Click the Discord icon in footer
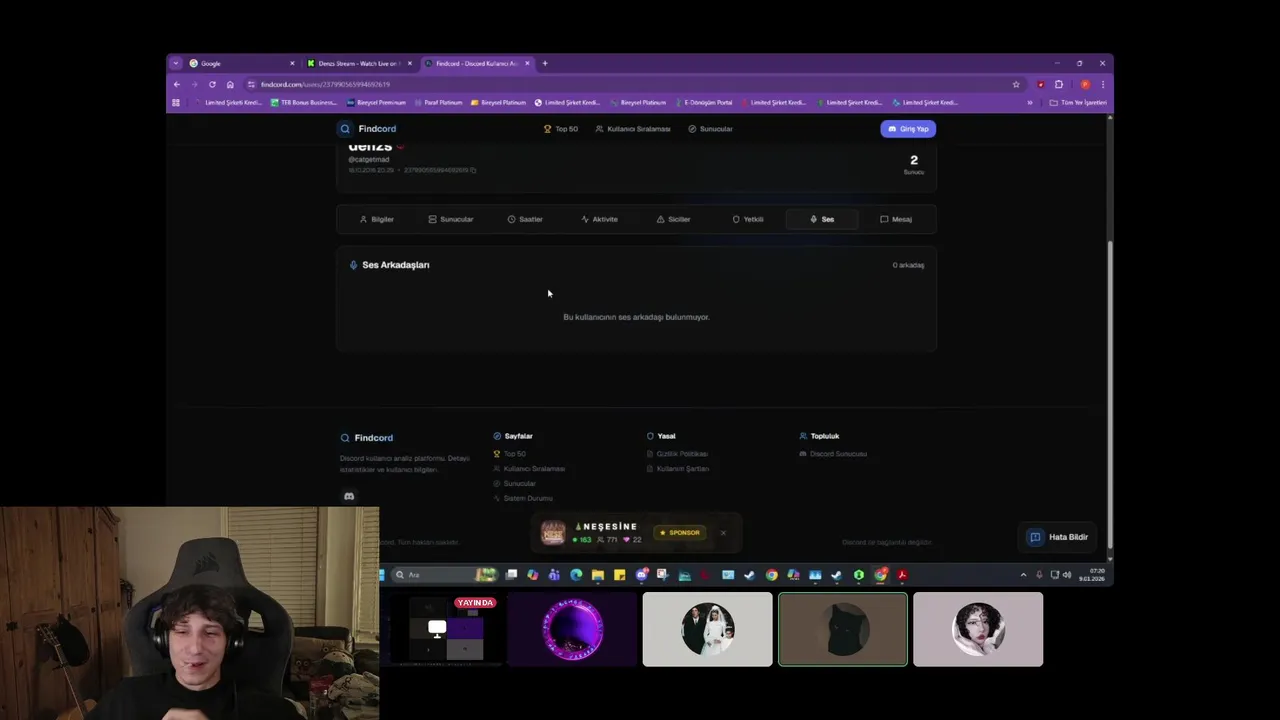The width and height of the screenshot is (1280, 720). [349, 496]
